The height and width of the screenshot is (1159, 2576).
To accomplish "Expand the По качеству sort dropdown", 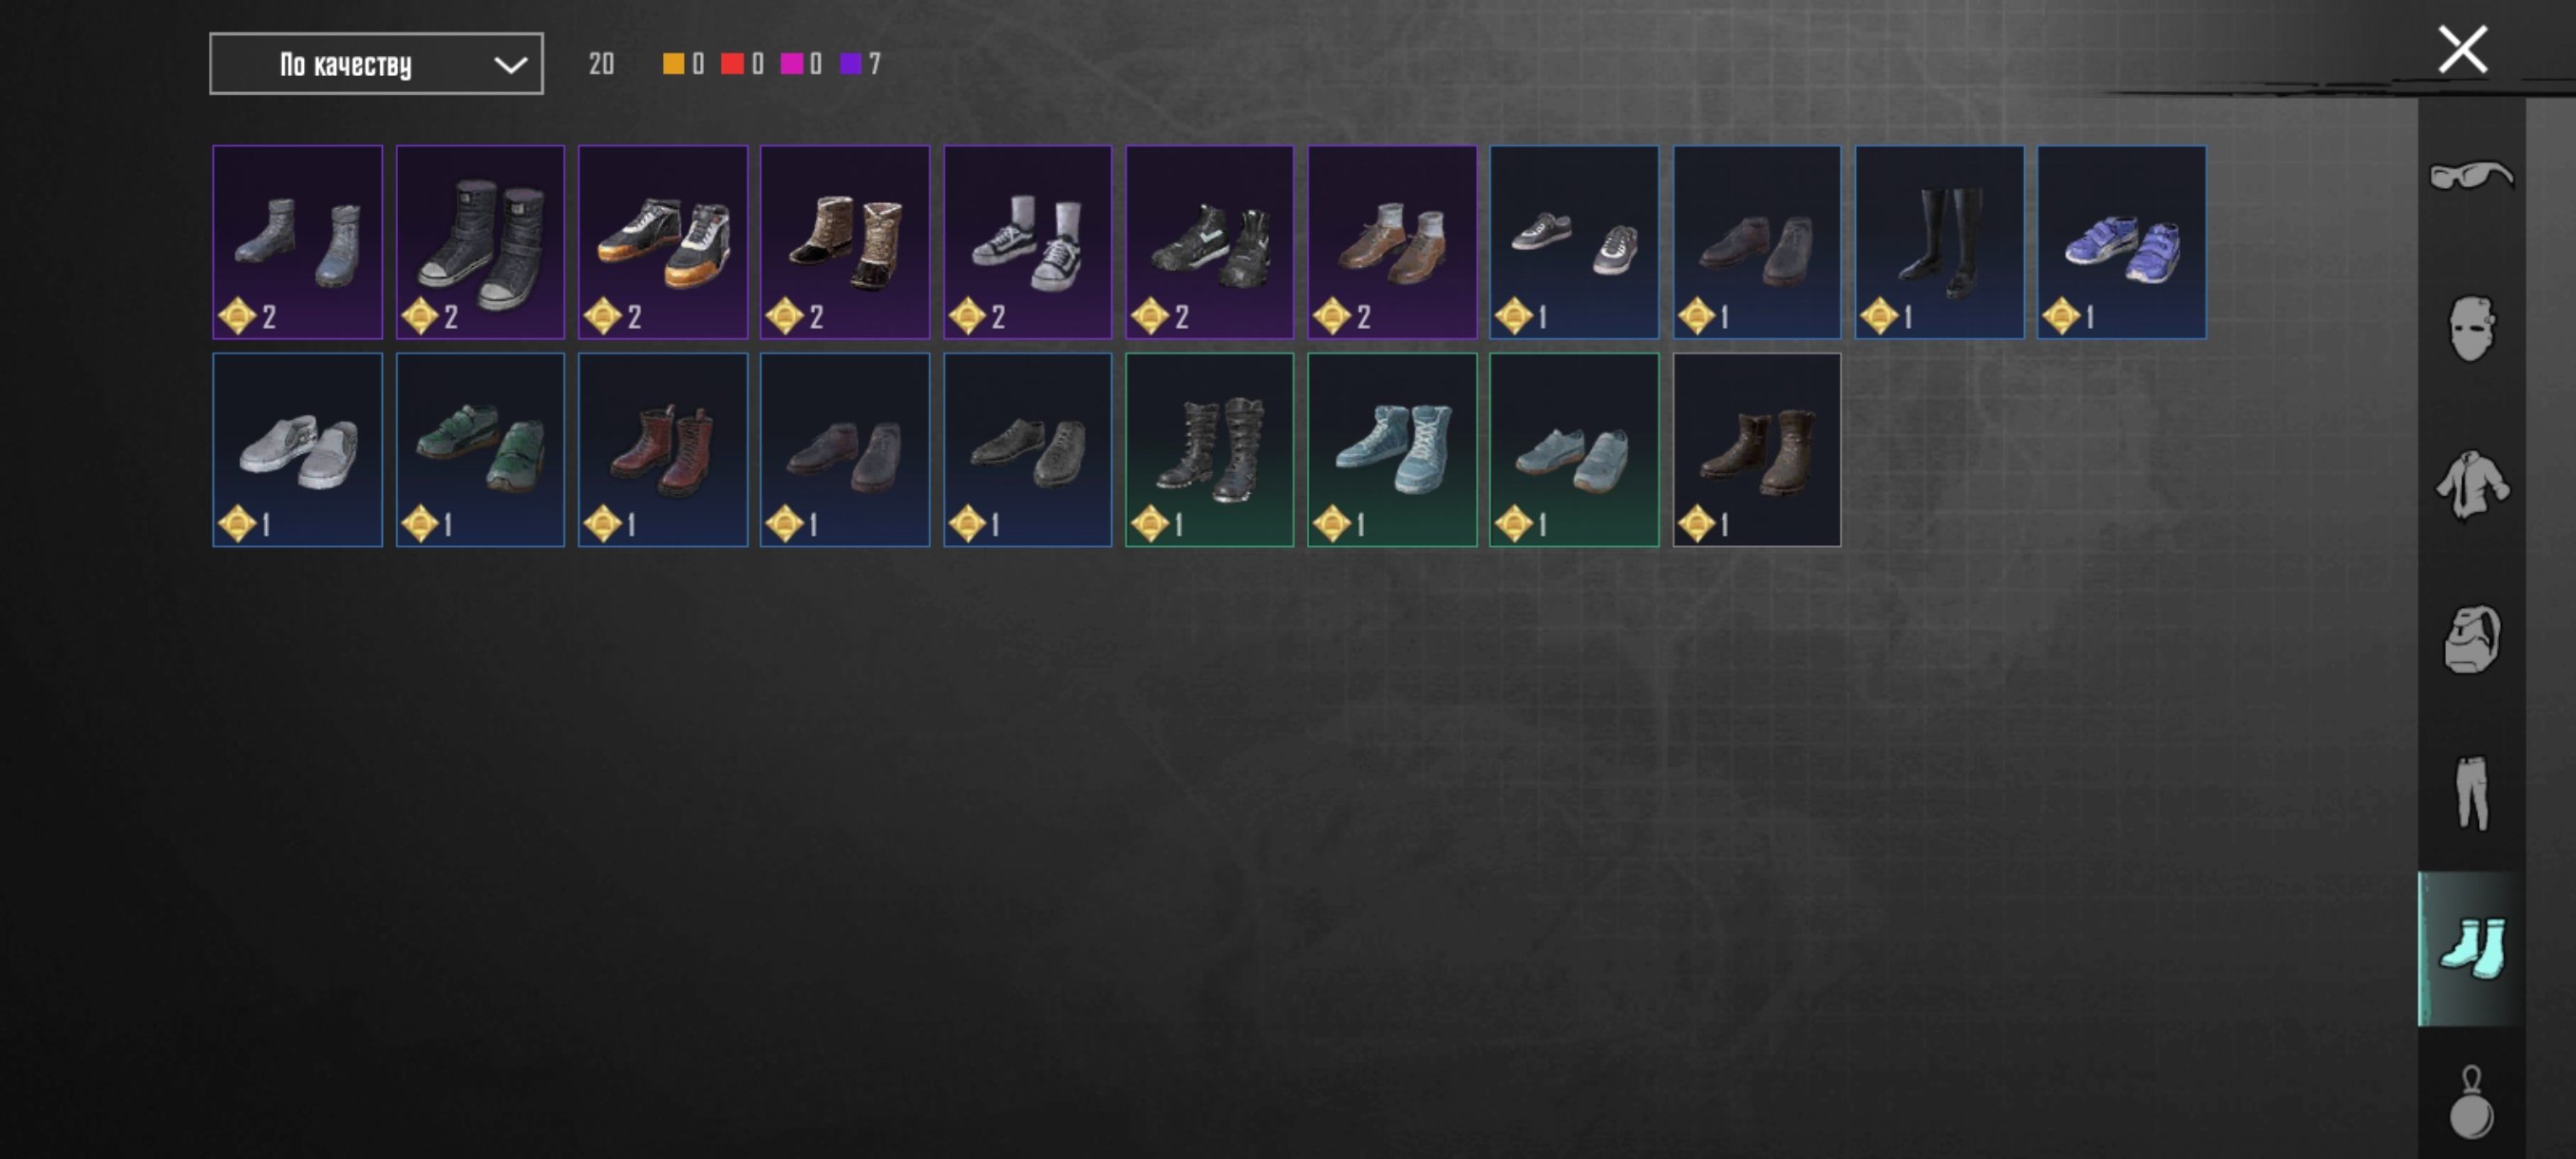I will pyautogui.click(x=376, y=64).
